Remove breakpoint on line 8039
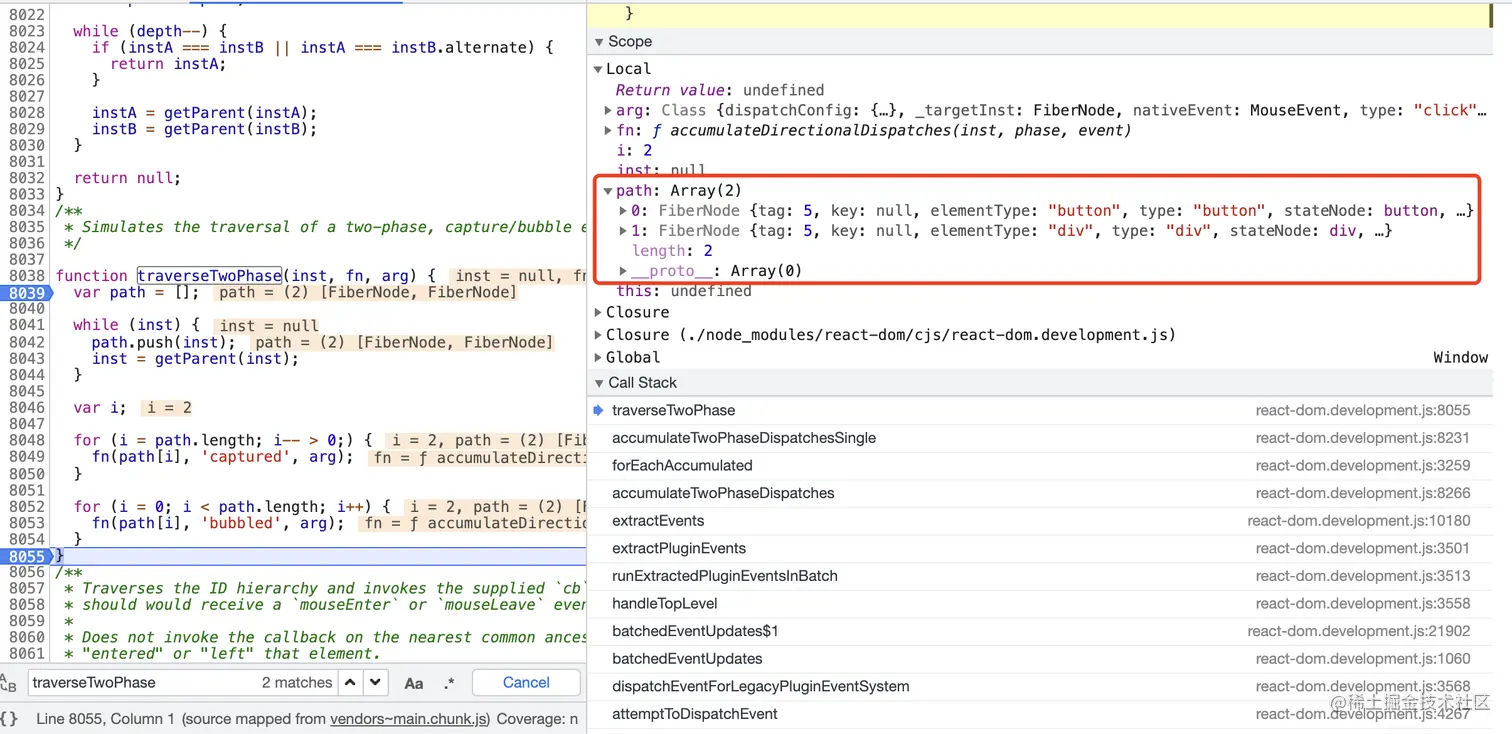 tap(26, 292)
